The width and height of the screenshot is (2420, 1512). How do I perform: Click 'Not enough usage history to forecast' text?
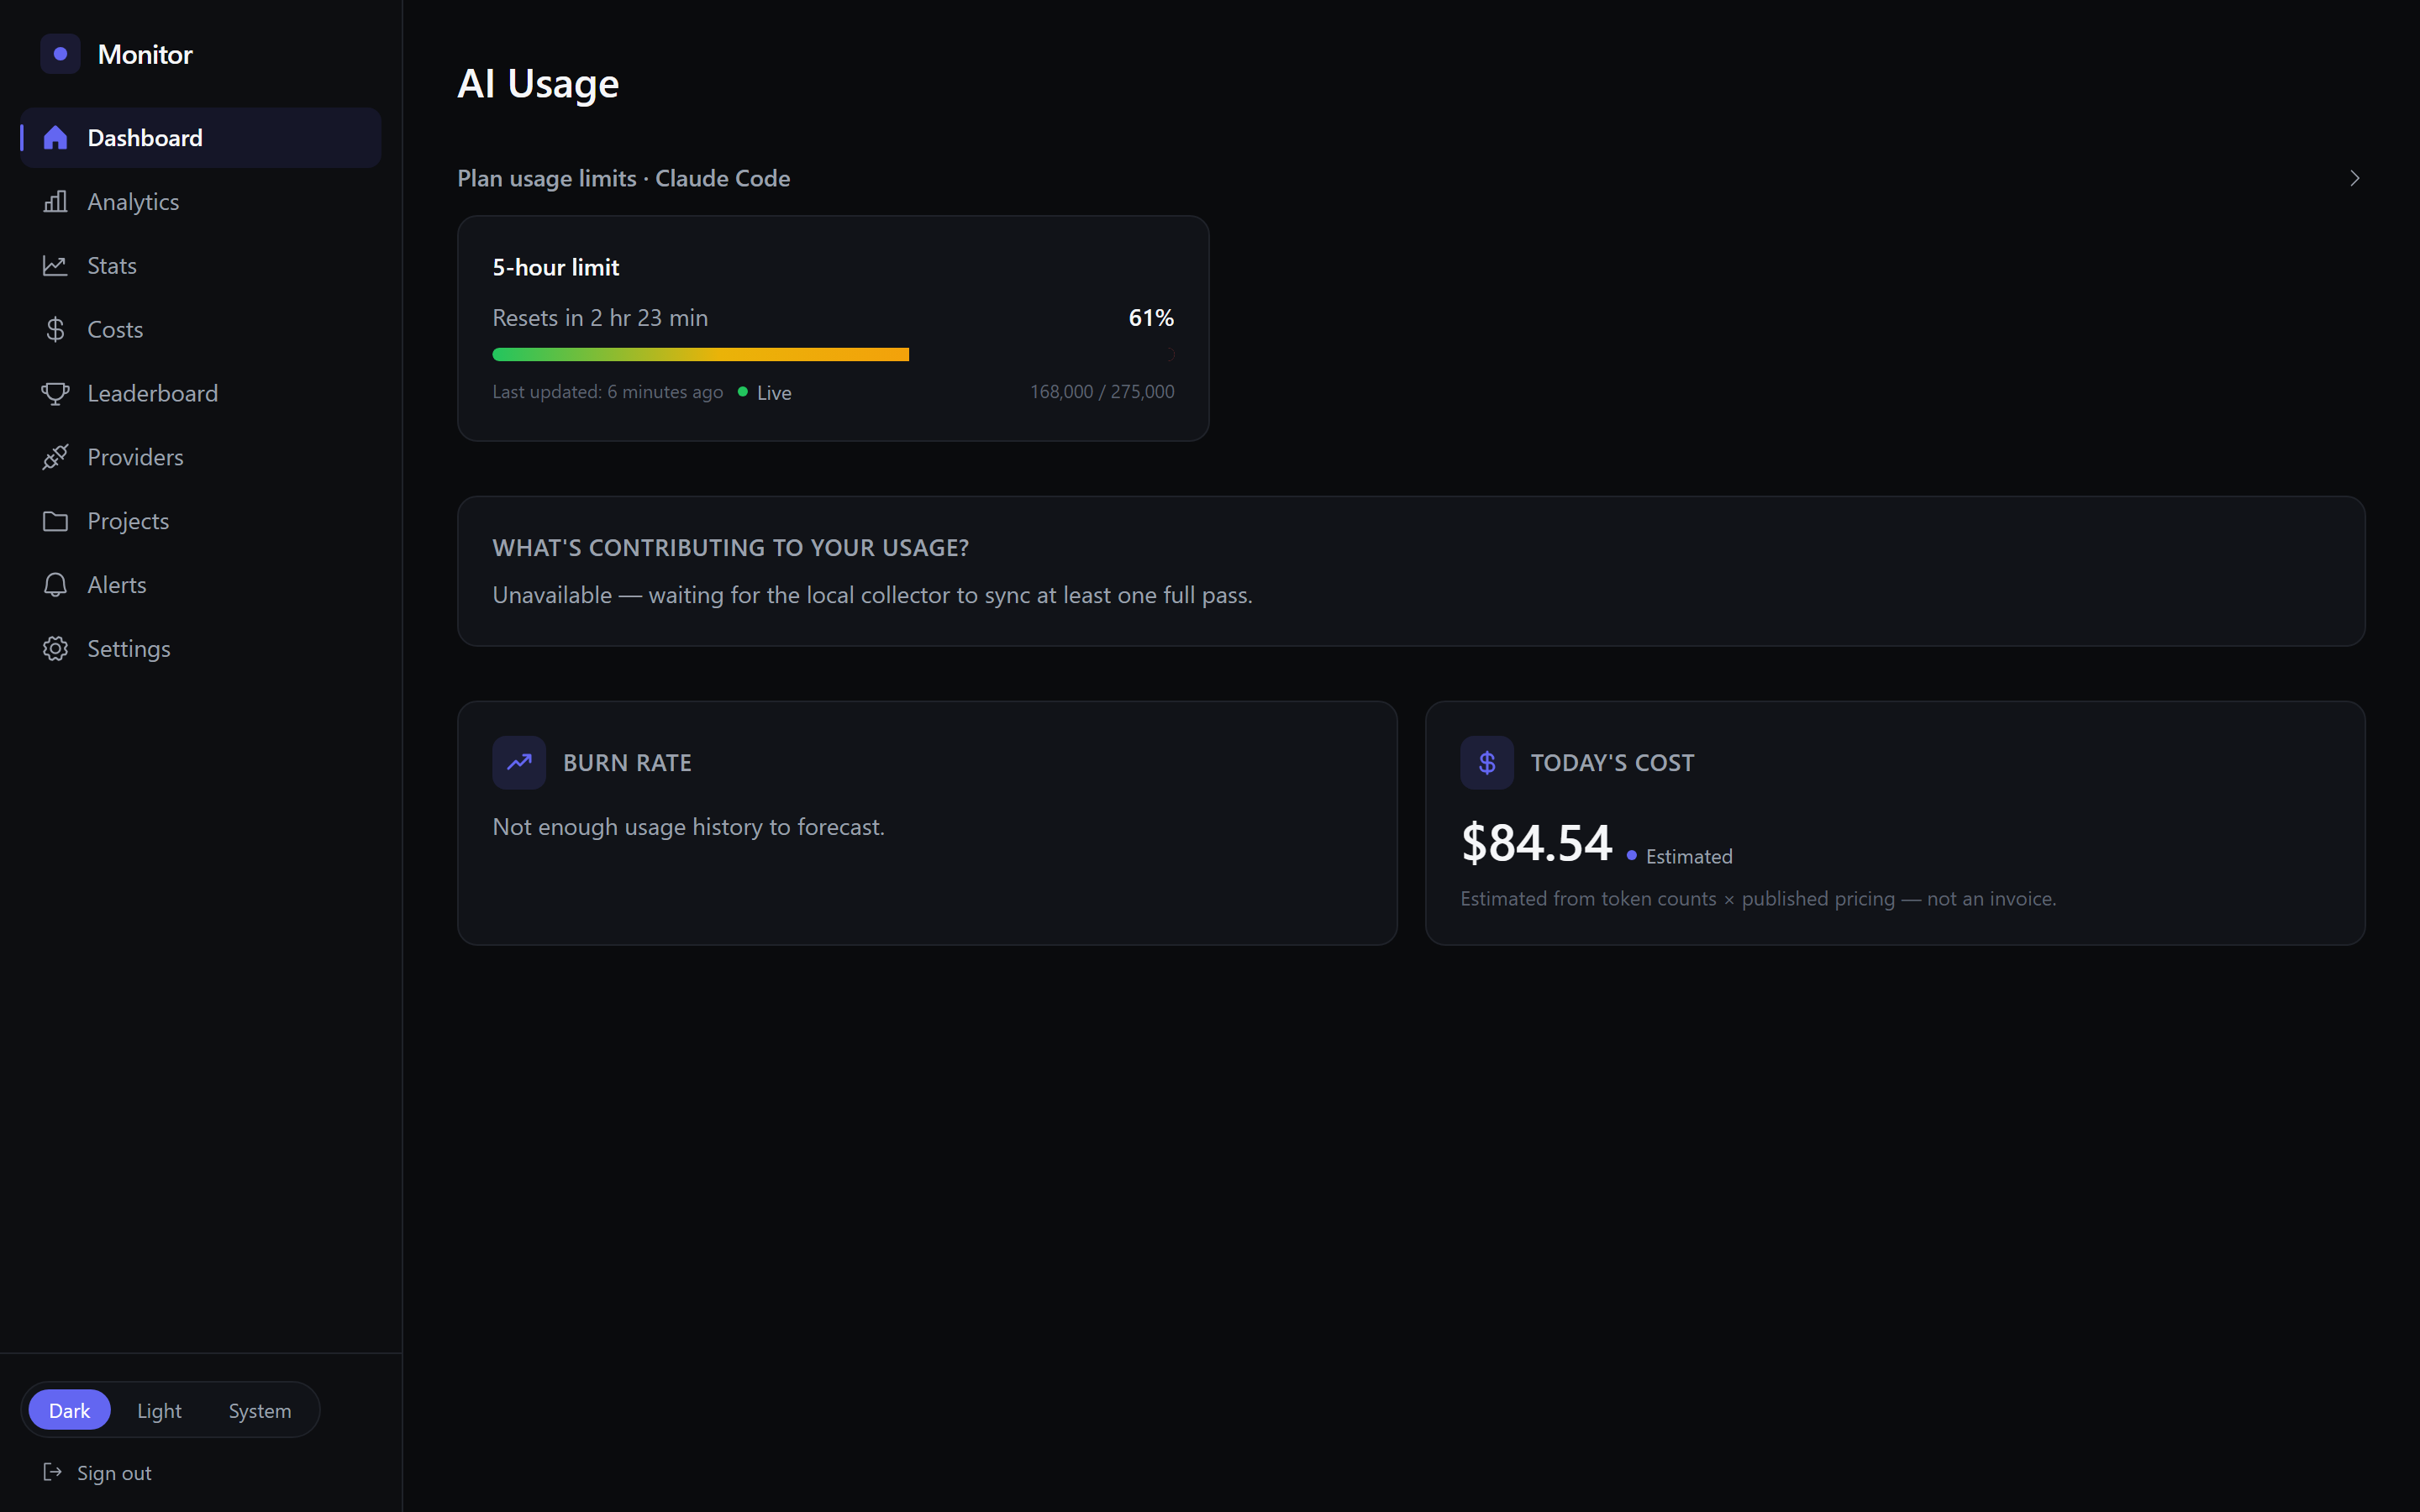[x=688, y=827]
